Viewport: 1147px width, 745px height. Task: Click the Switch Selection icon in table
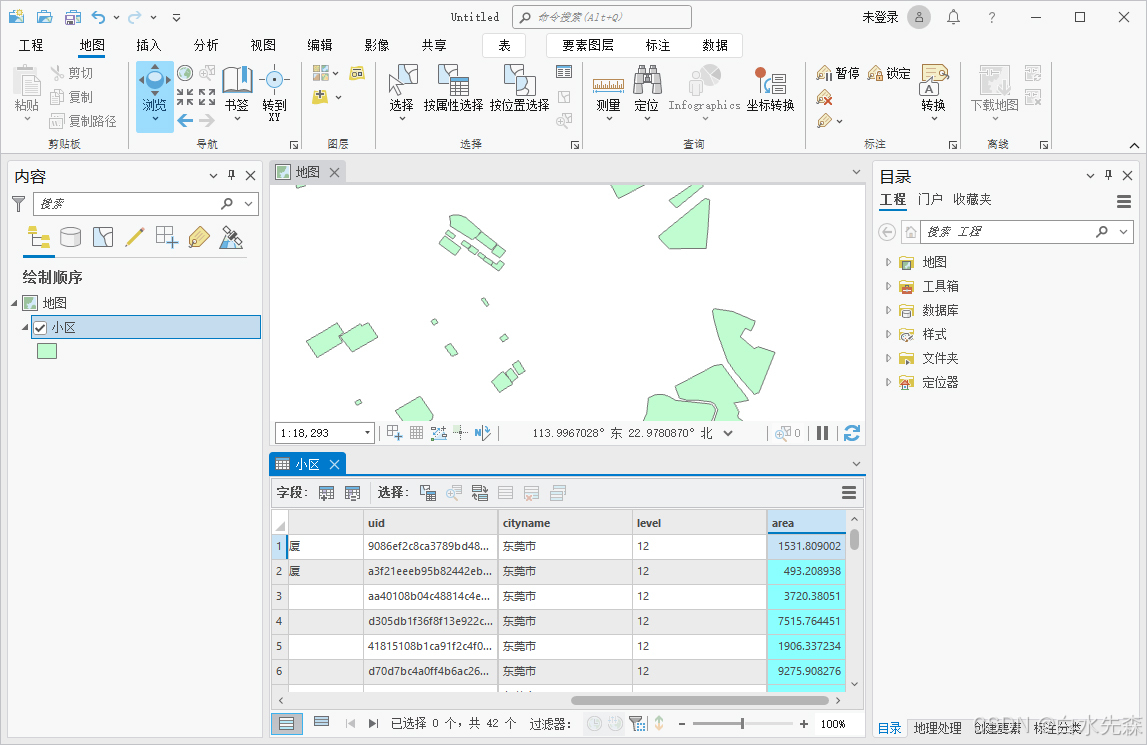pyautogui.click(x=480, y=493)
